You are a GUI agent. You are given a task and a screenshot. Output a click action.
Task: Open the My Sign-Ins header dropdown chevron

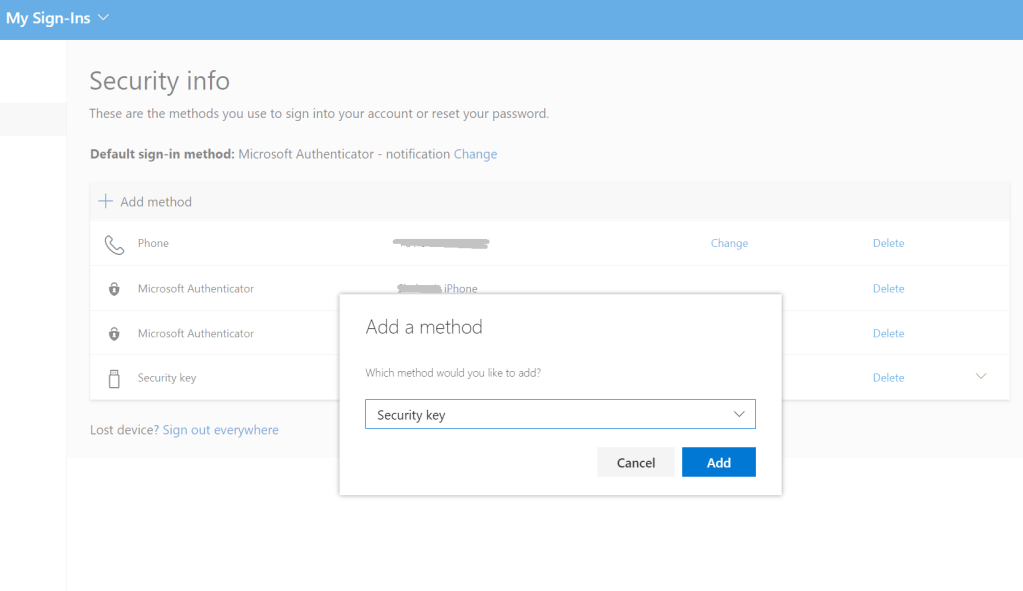pyautogui.click(x=105, y=19)
